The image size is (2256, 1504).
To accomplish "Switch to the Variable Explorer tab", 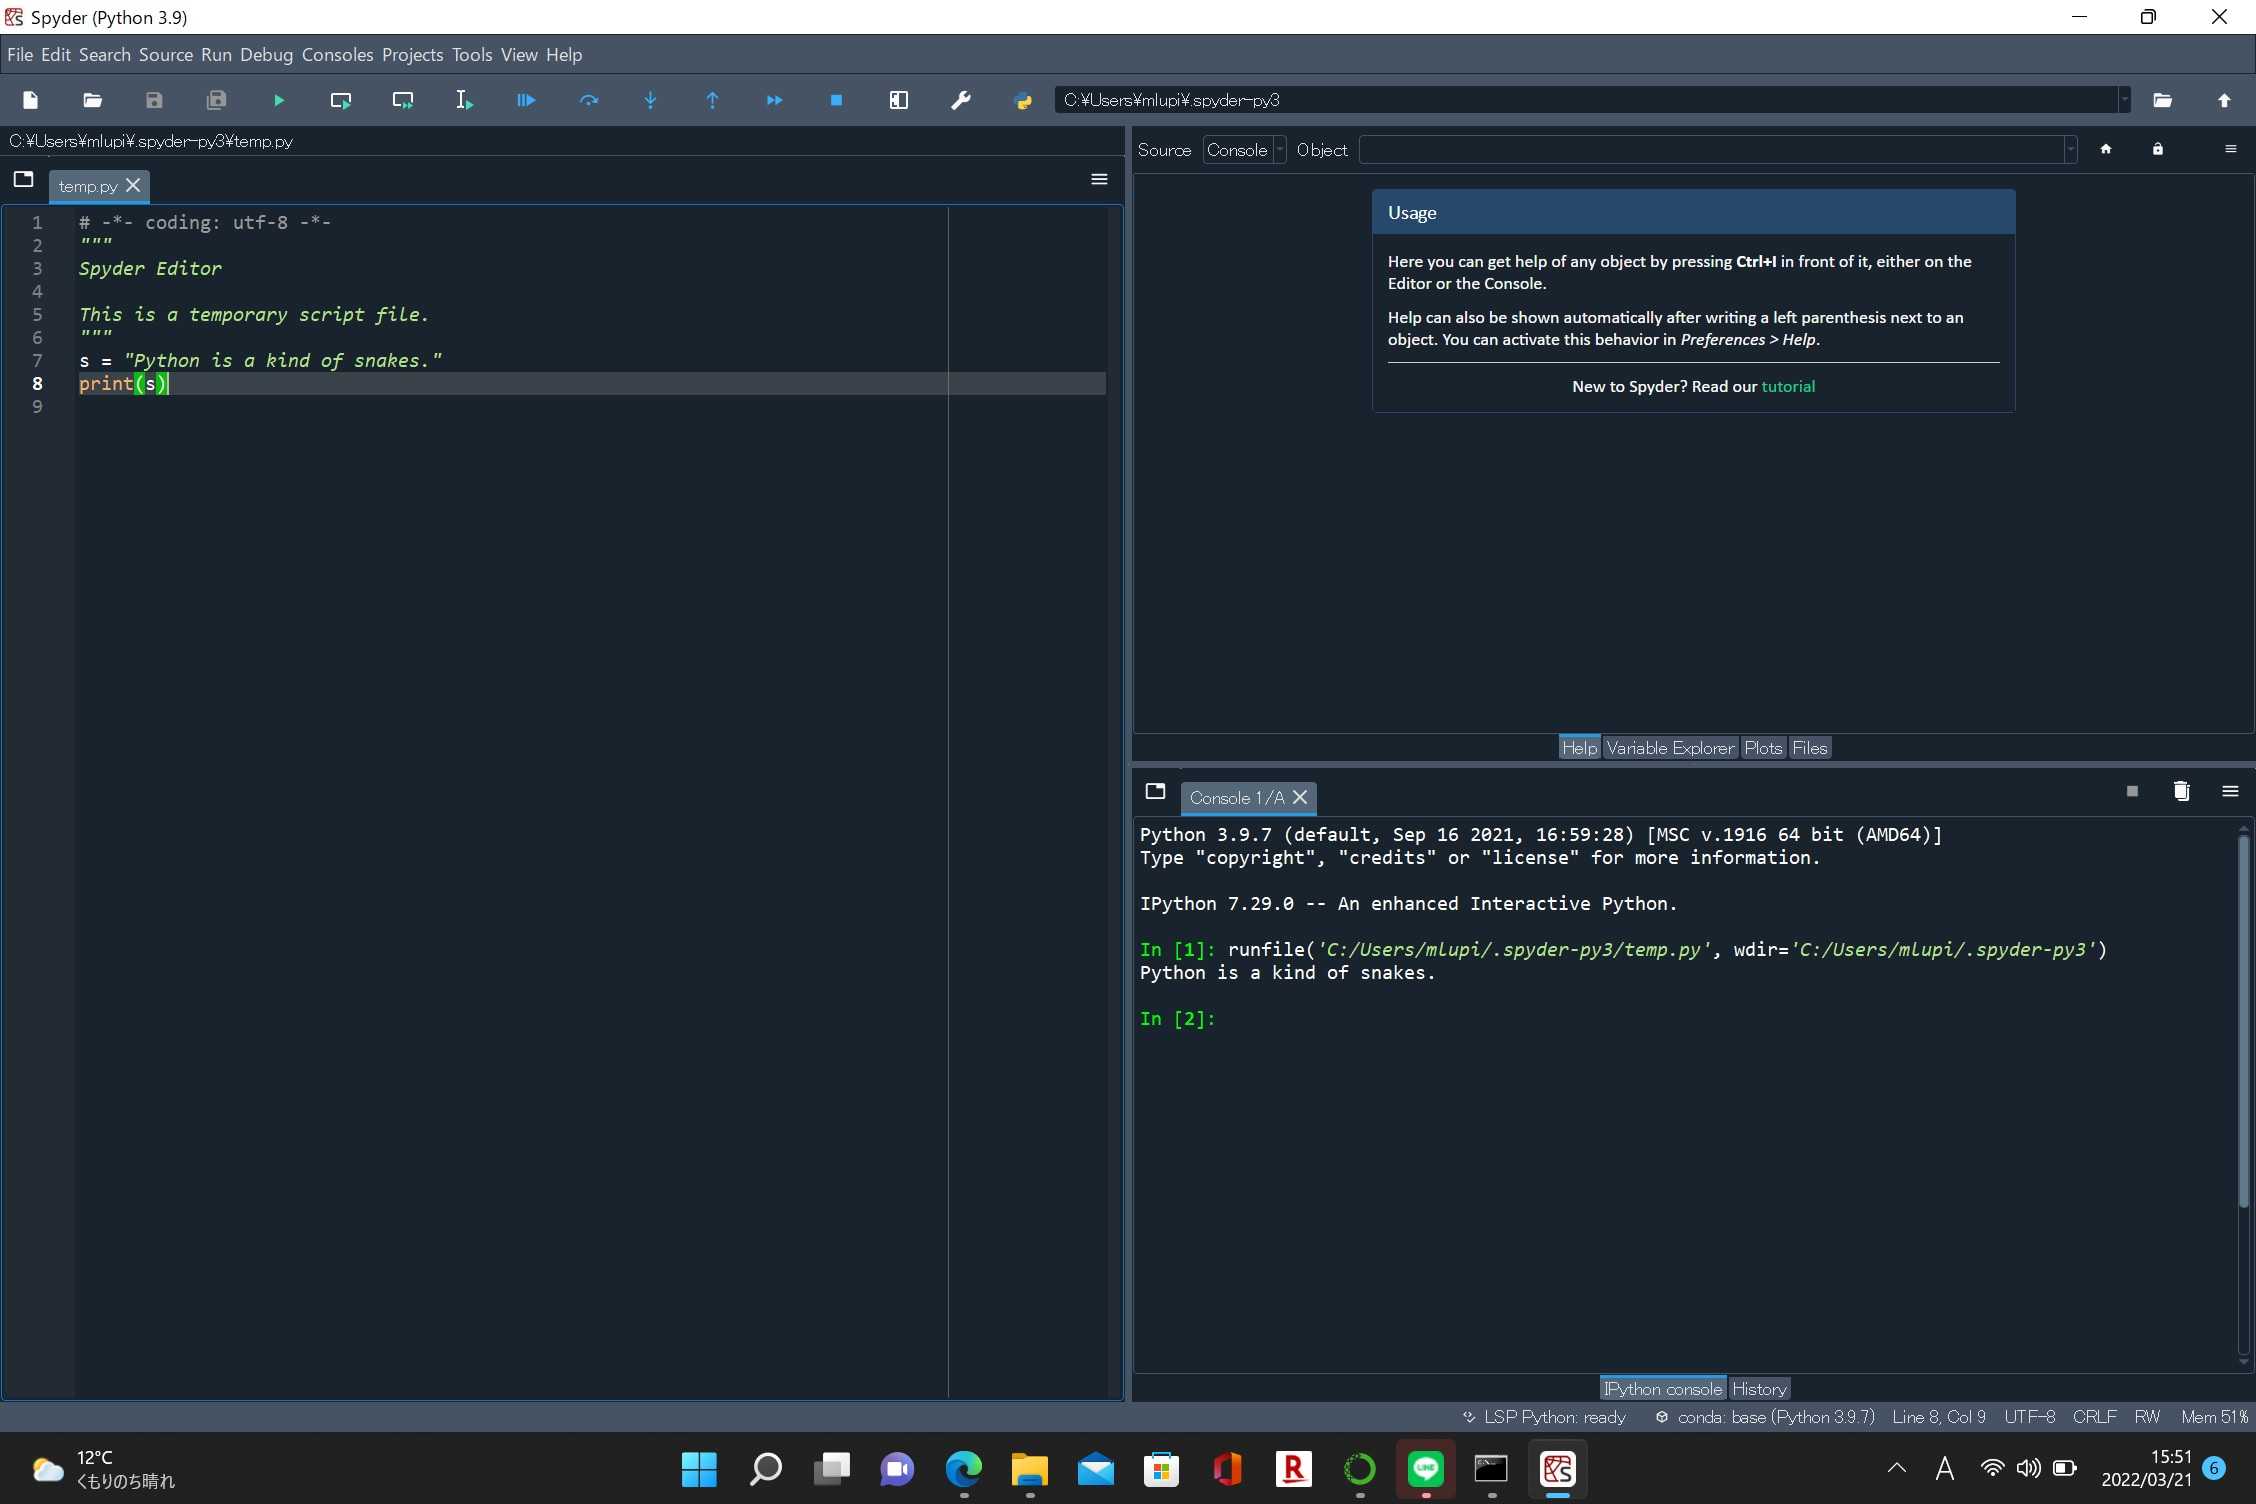I will tap(1670, 747).
